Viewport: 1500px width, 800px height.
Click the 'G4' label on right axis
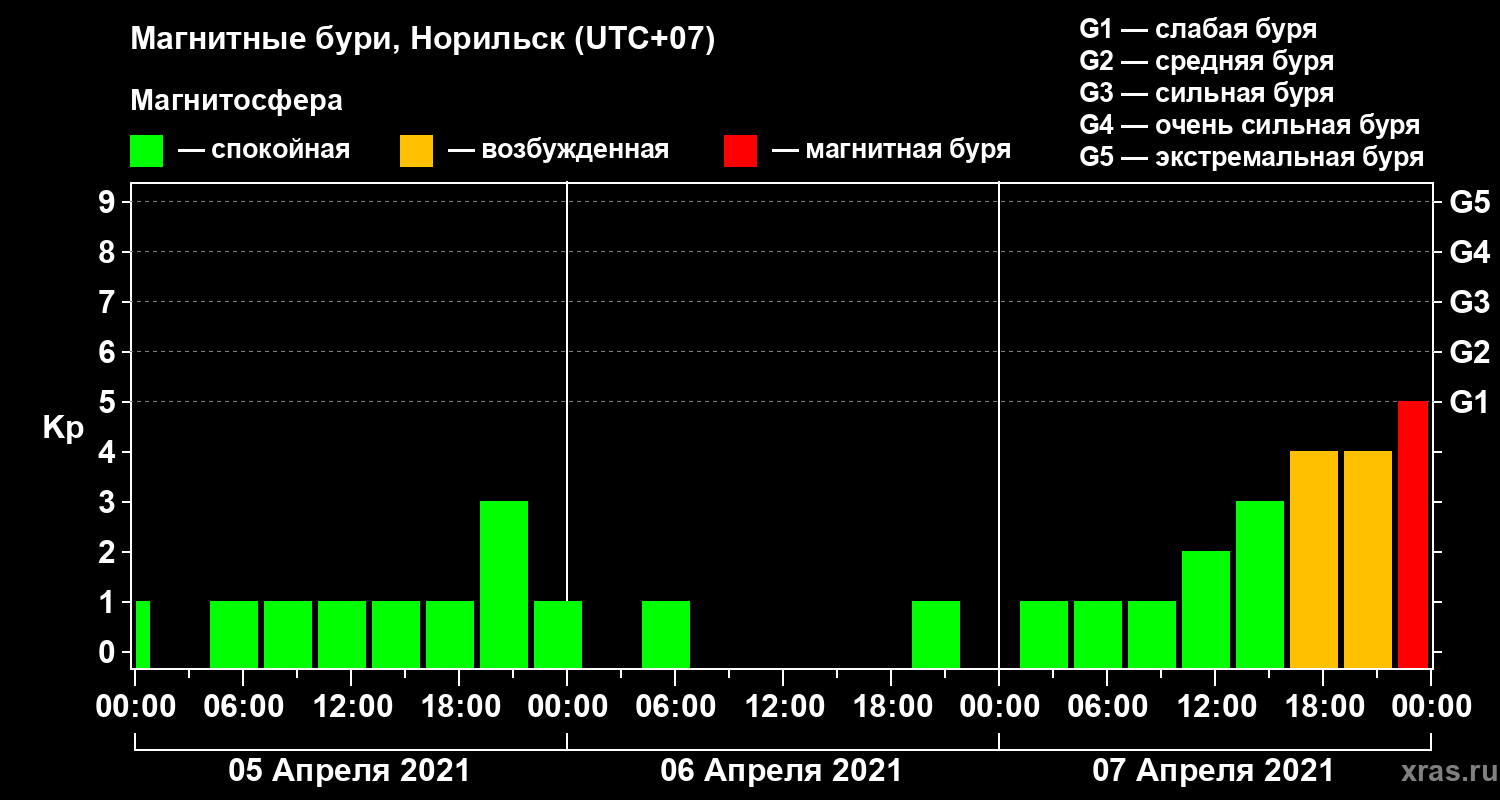click(1469, 252)
